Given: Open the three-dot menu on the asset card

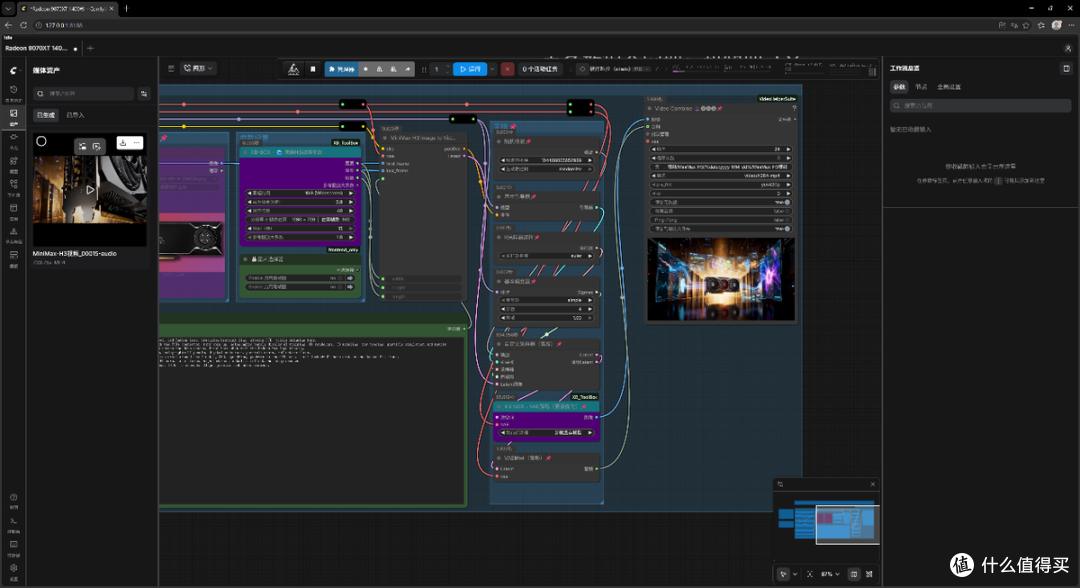Looking at the screenshot, I should 136,143.
